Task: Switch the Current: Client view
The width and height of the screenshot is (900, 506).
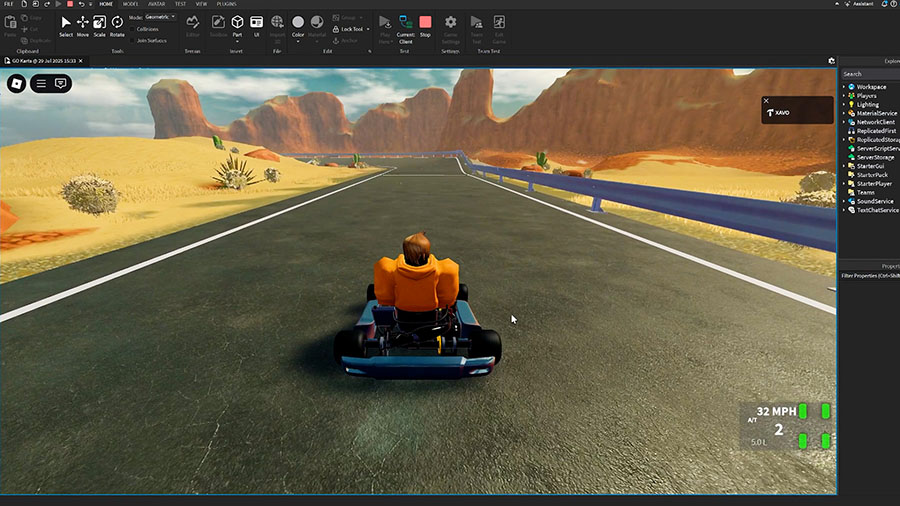Action: 406,29
